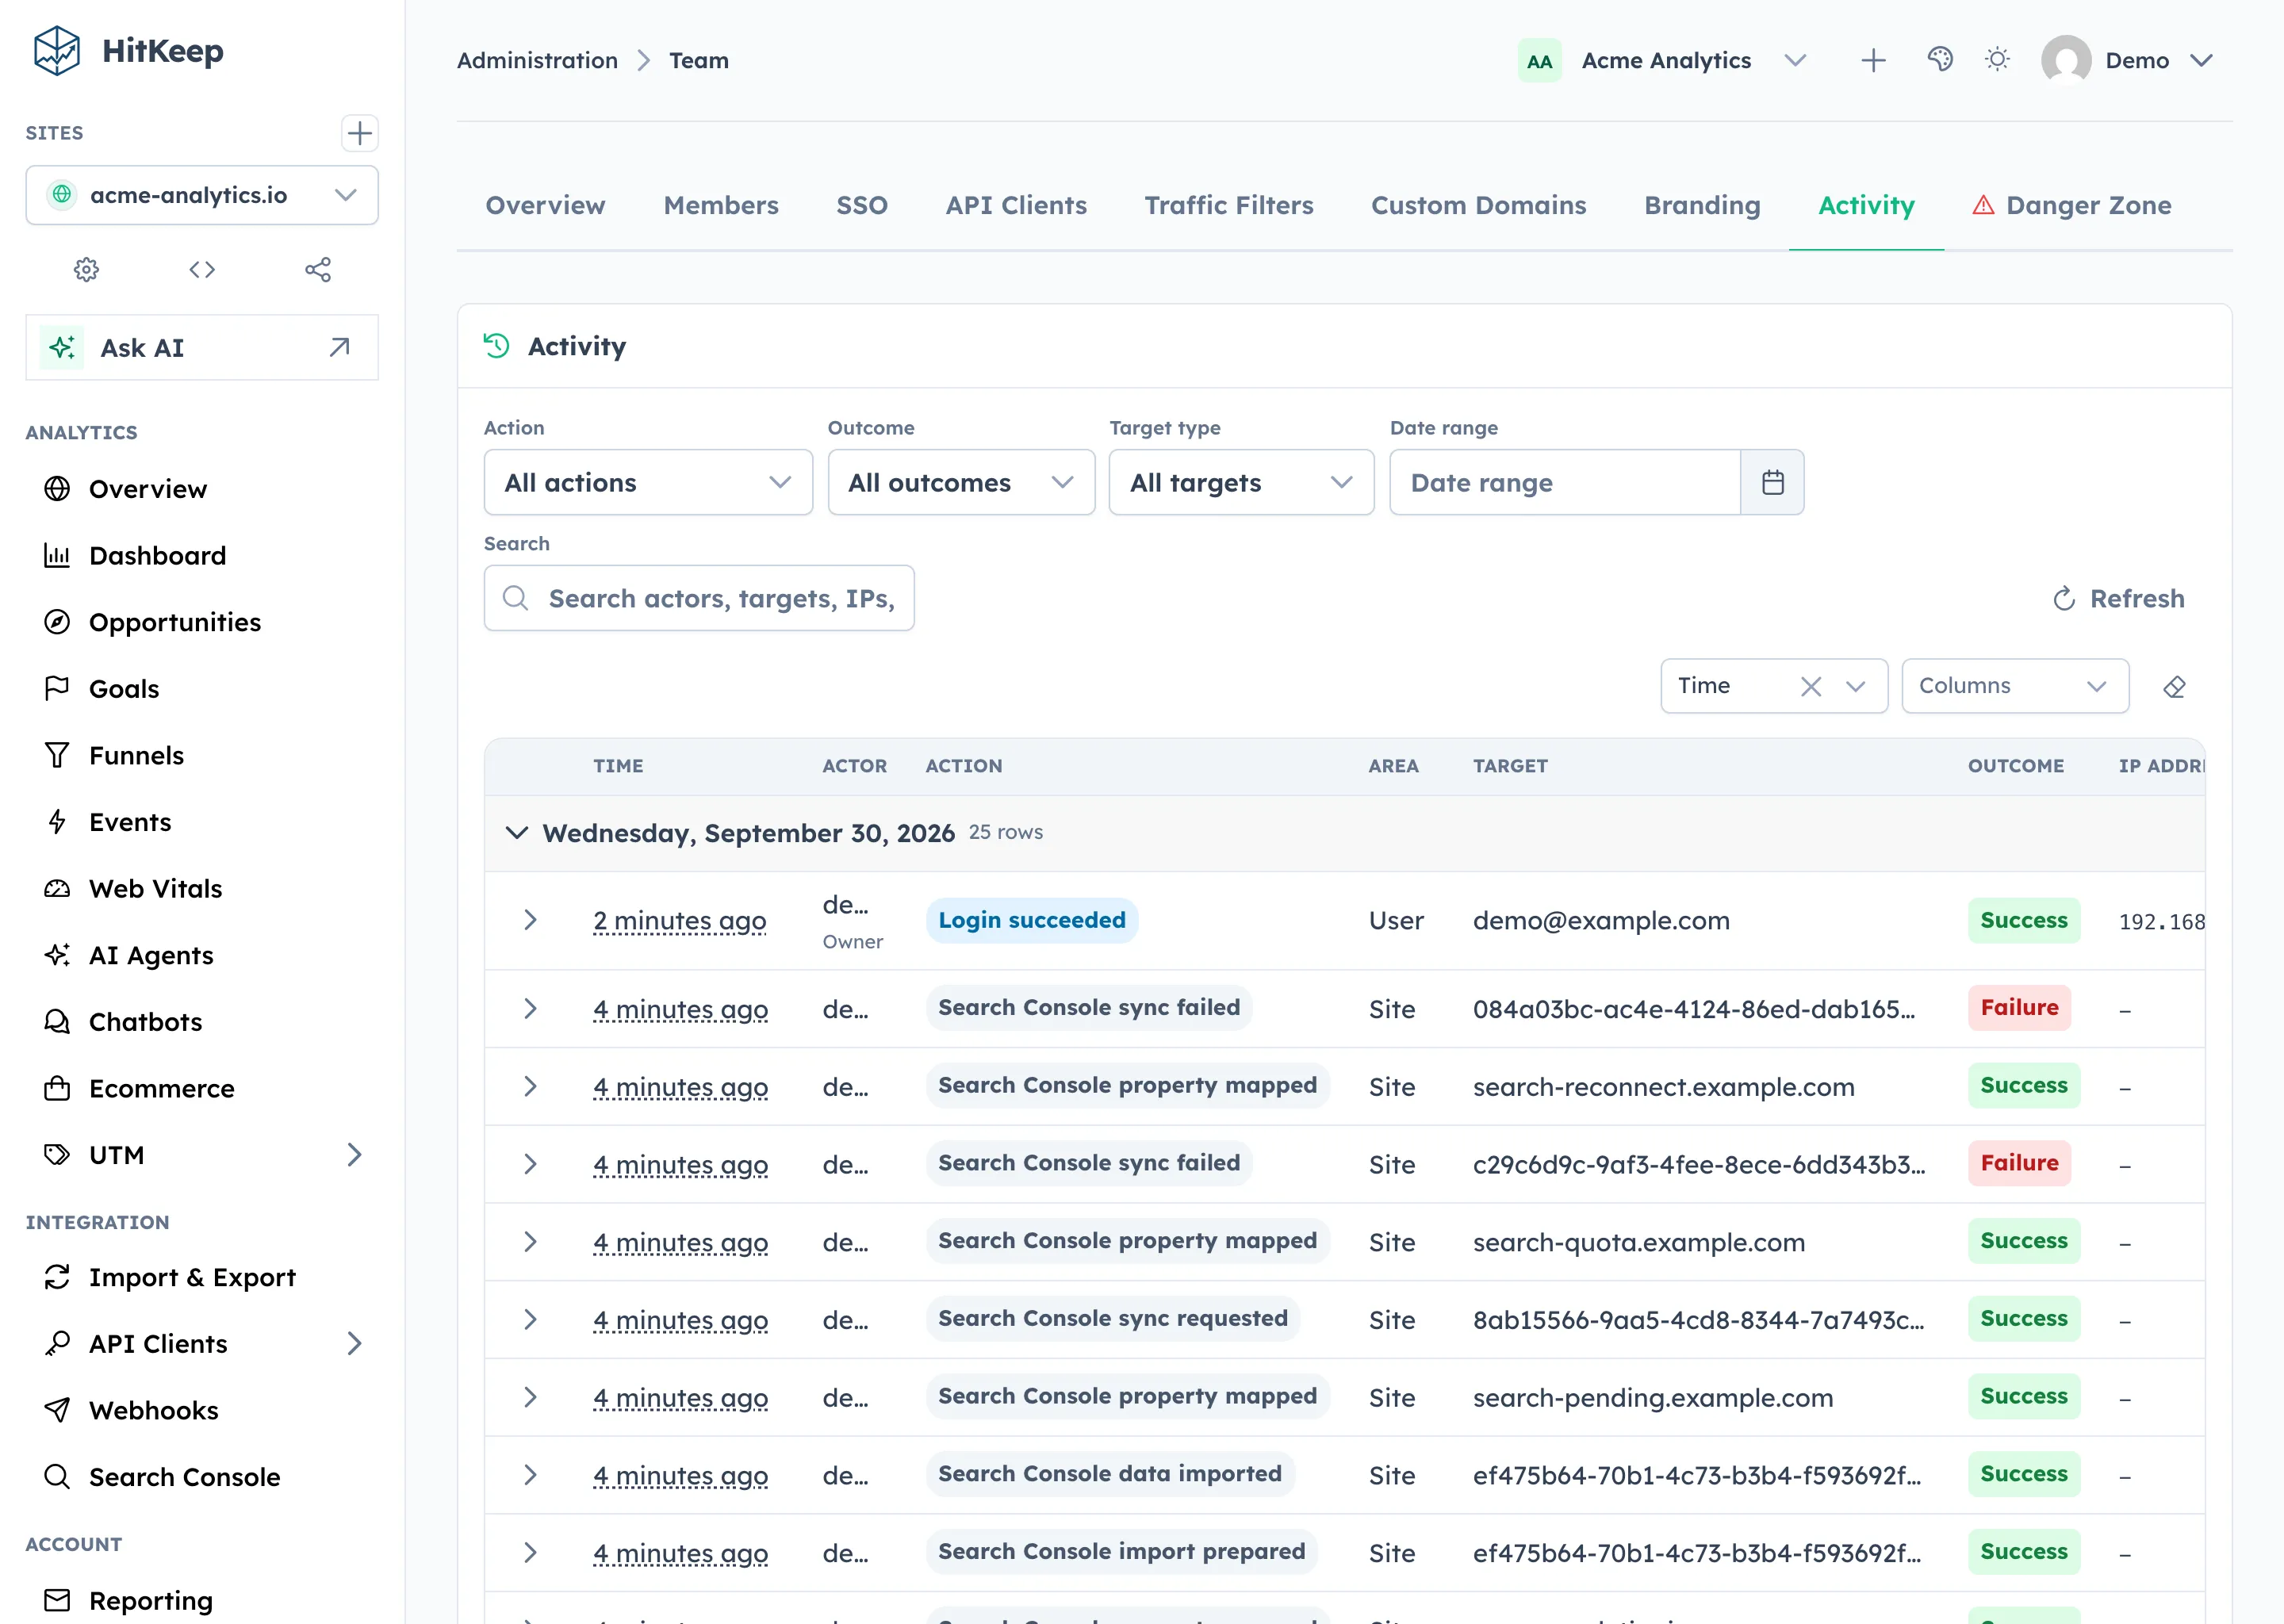Open site settings gear icon
This screenshot has height=1624, width=2284.
coord(86,269)
